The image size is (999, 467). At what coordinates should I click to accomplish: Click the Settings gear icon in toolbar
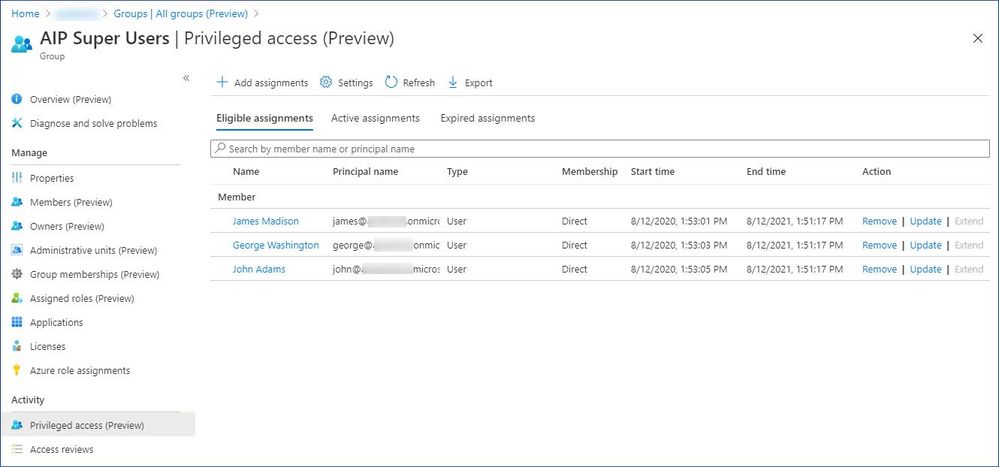pyautogui.click(x=326, y=82)
